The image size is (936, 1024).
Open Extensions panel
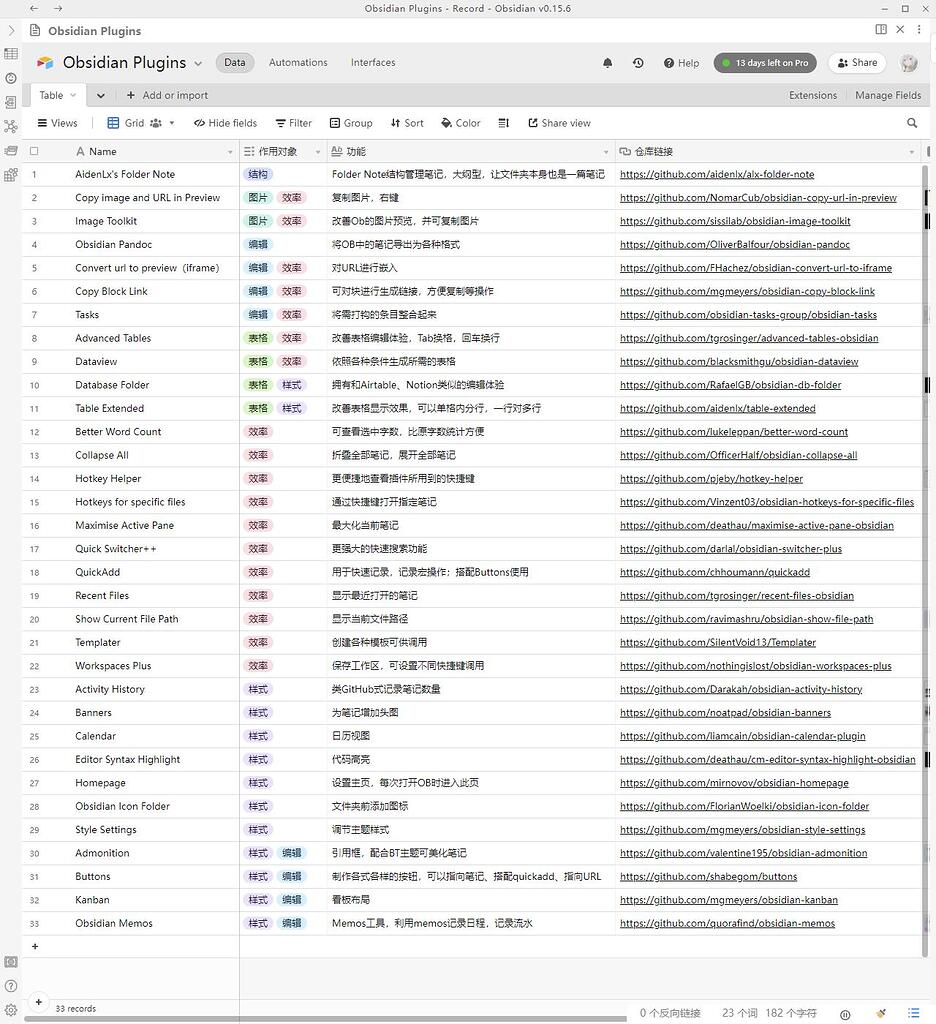[x=813, y=95]
